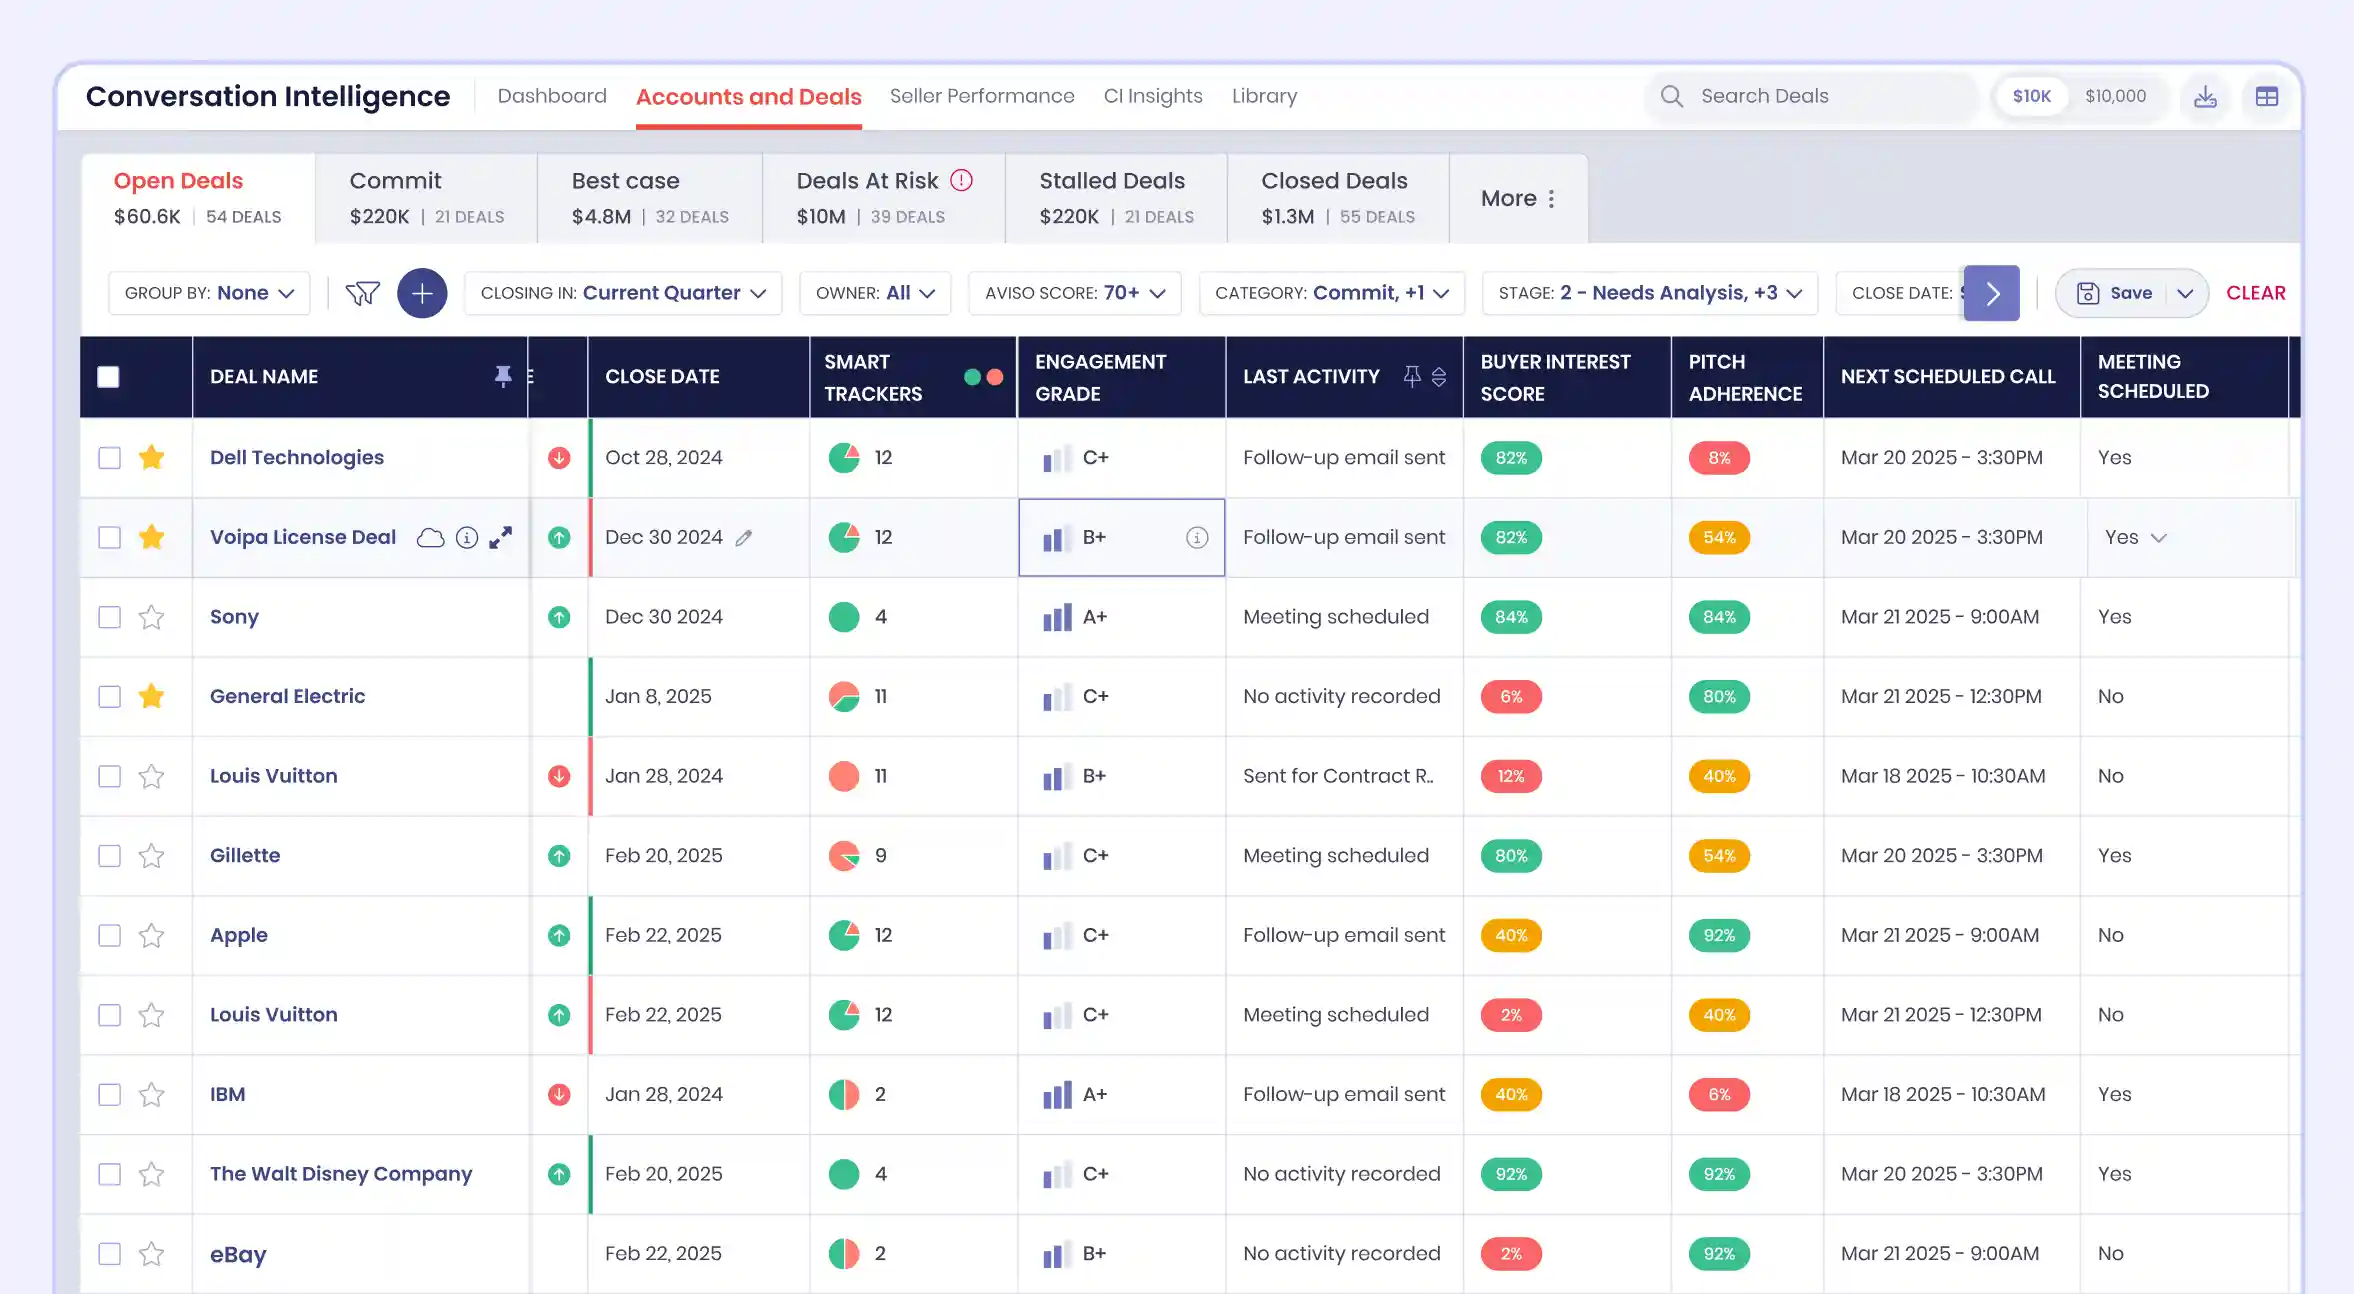Click the pin icon in Deal Name header
Viewport: 2354px width, 1294px height.
point(503,376)
